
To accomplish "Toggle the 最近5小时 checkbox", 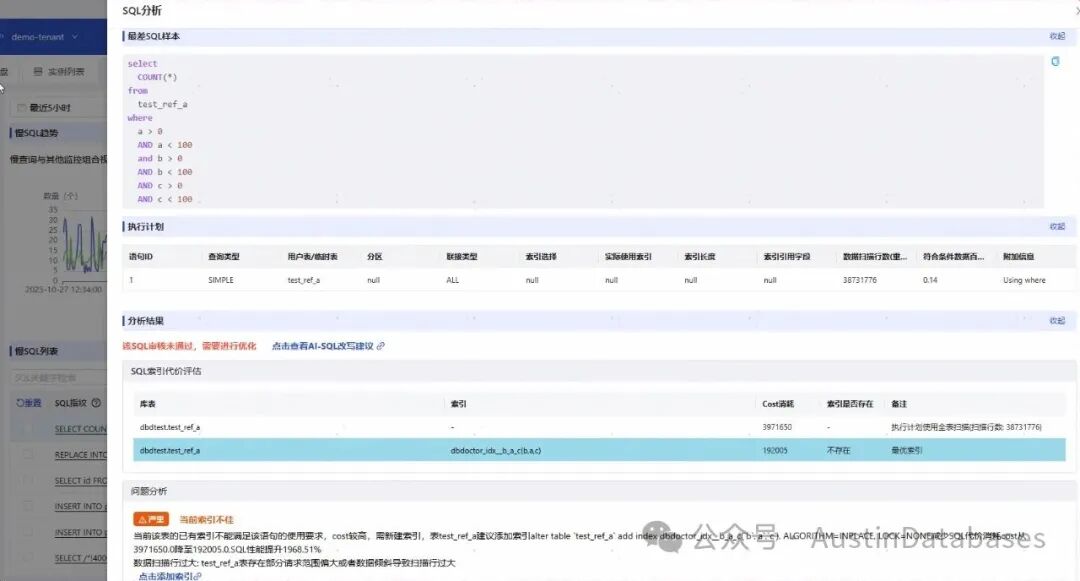I will [21, 108].
